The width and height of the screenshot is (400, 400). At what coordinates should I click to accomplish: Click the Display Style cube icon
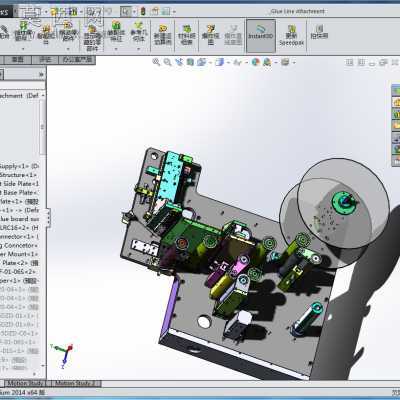pyautogui.click(x=219, y=62)
